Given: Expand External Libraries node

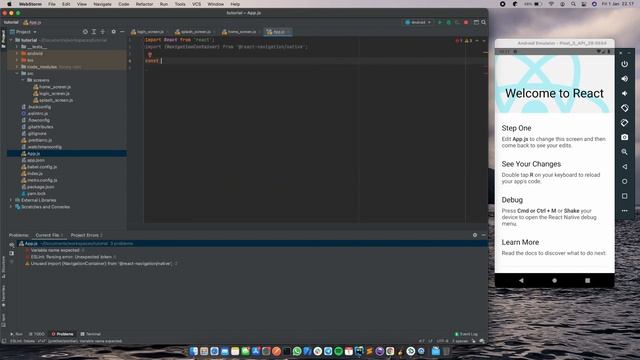Looking at the screenshot, I should click(x=11, y=200).
